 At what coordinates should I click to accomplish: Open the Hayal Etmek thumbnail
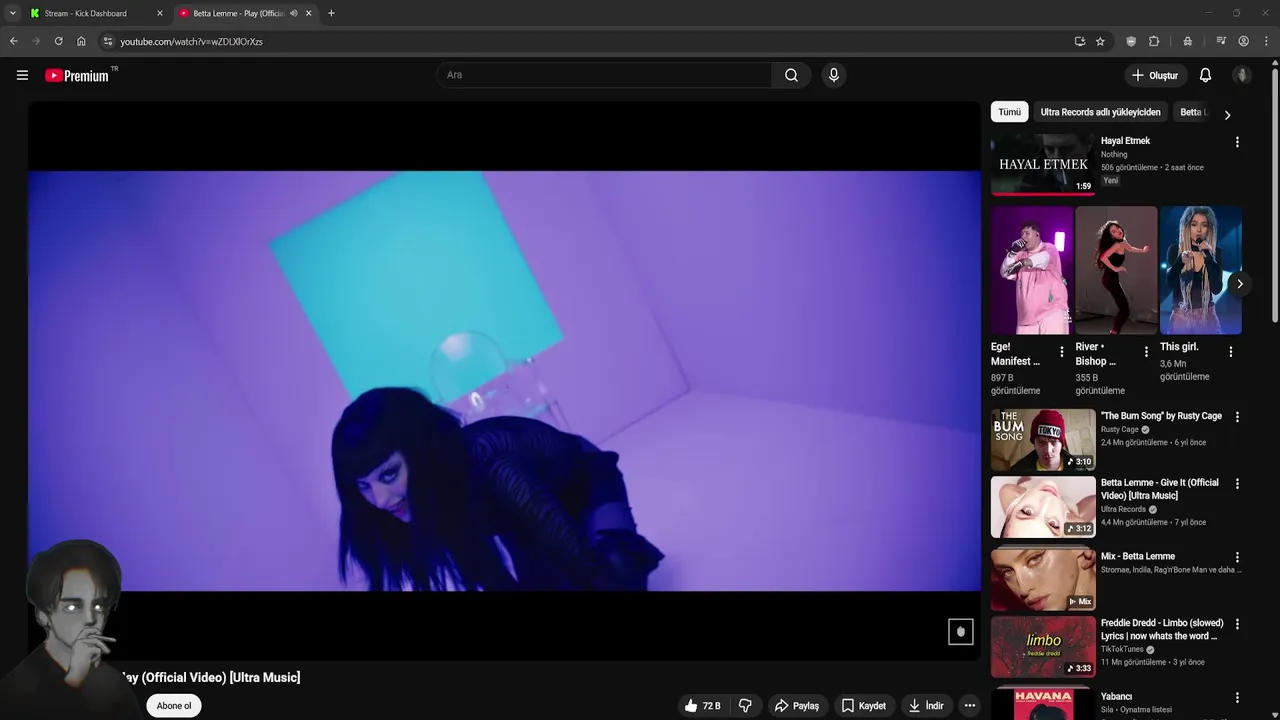1043,165
